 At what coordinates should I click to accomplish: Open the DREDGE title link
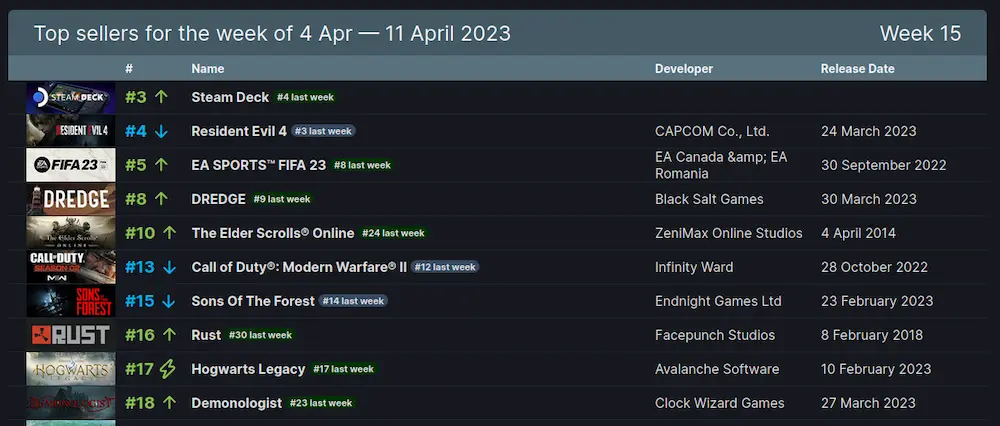219,199
